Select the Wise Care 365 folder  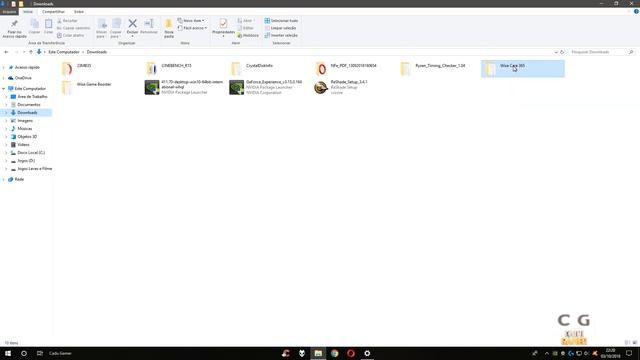522,68
